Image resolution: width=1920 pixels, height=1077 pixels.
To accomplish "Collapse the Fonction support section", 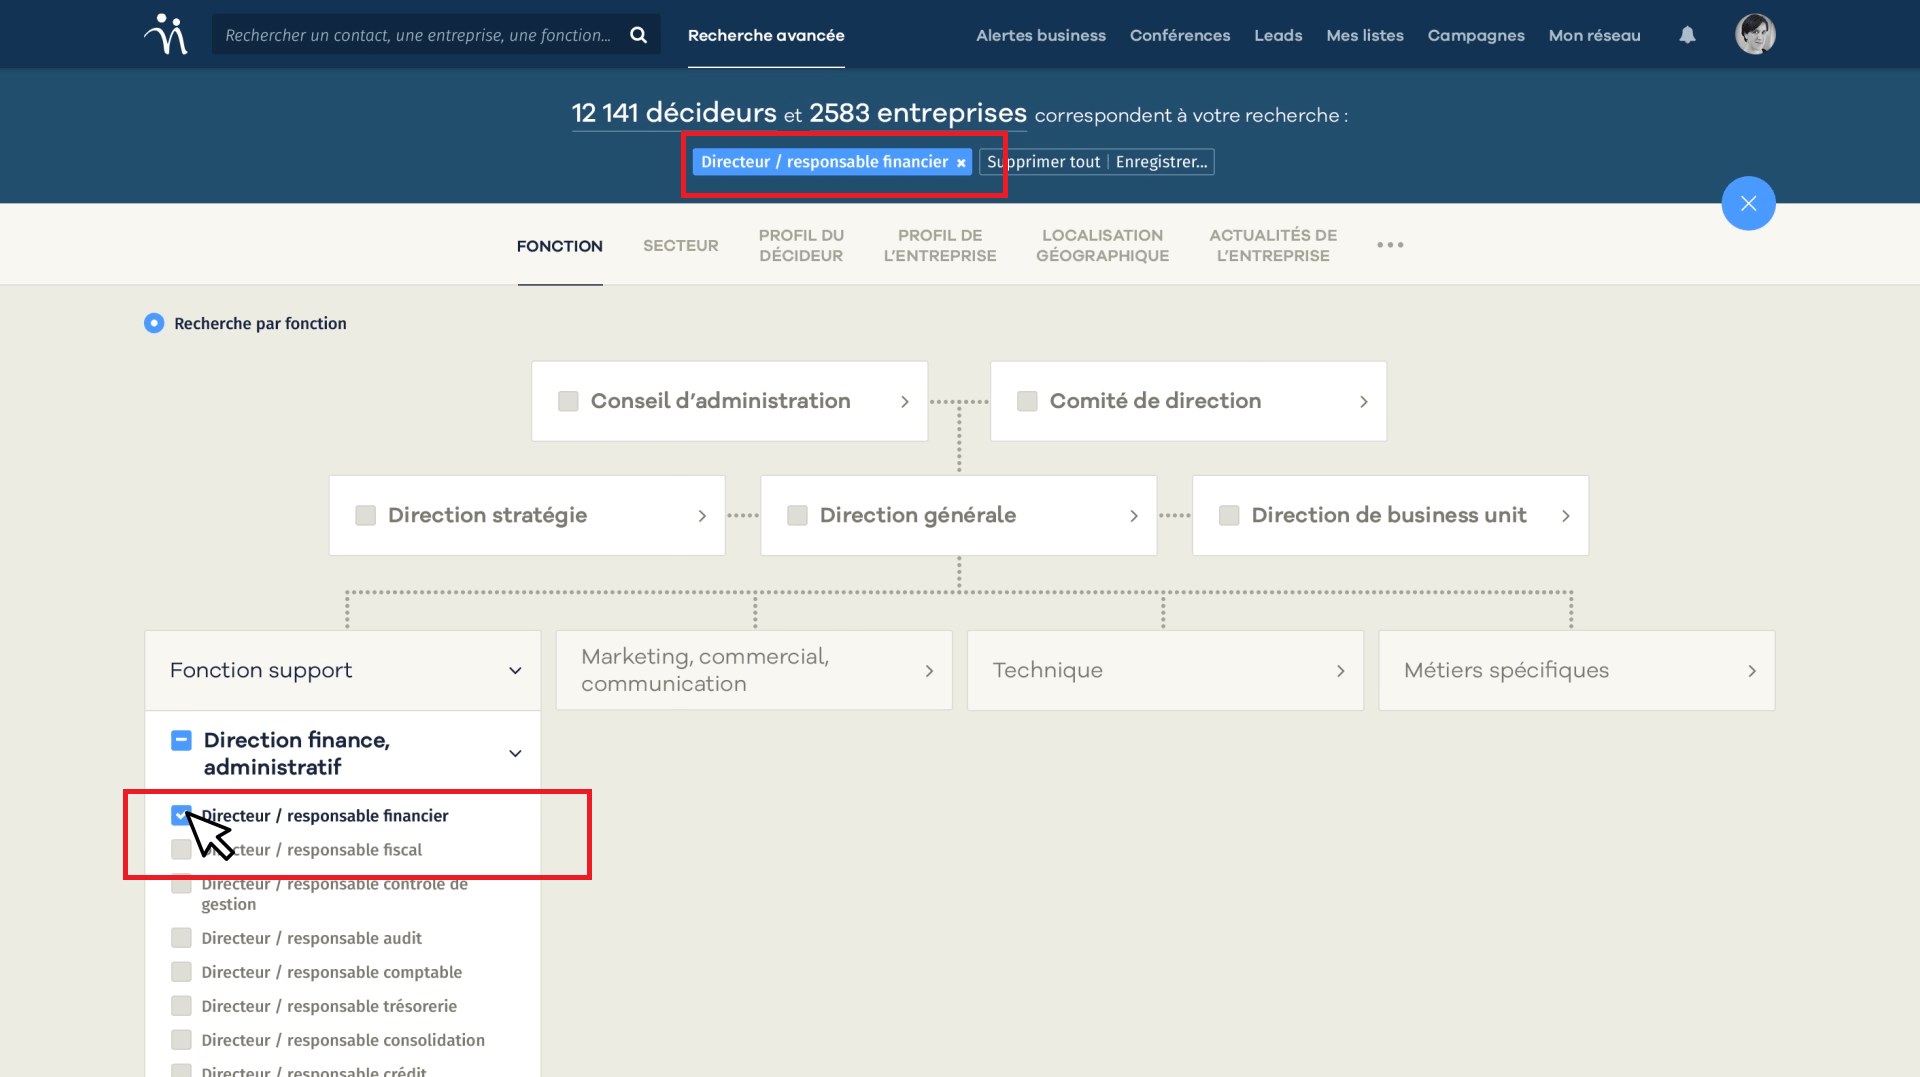I will pos(515,670).
